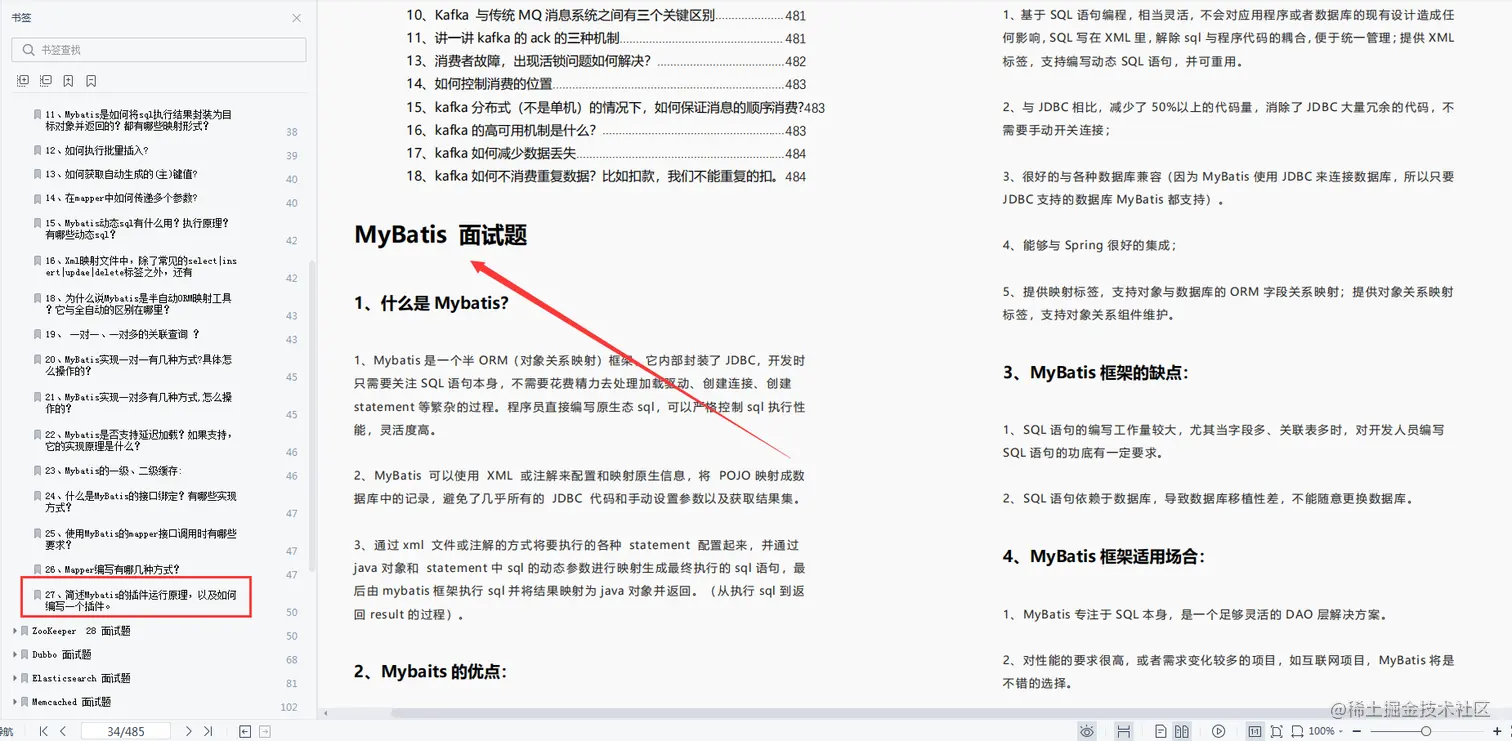
Task: Toggle fit-to-width page display
Action: point(1298,730)
